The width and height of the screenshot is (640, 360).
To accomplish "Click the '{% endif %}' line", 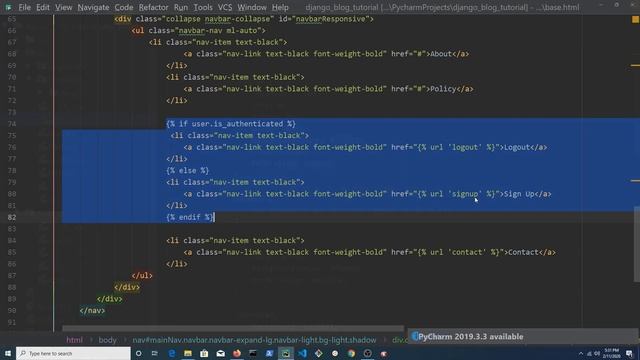I will [x=190, y=217].
